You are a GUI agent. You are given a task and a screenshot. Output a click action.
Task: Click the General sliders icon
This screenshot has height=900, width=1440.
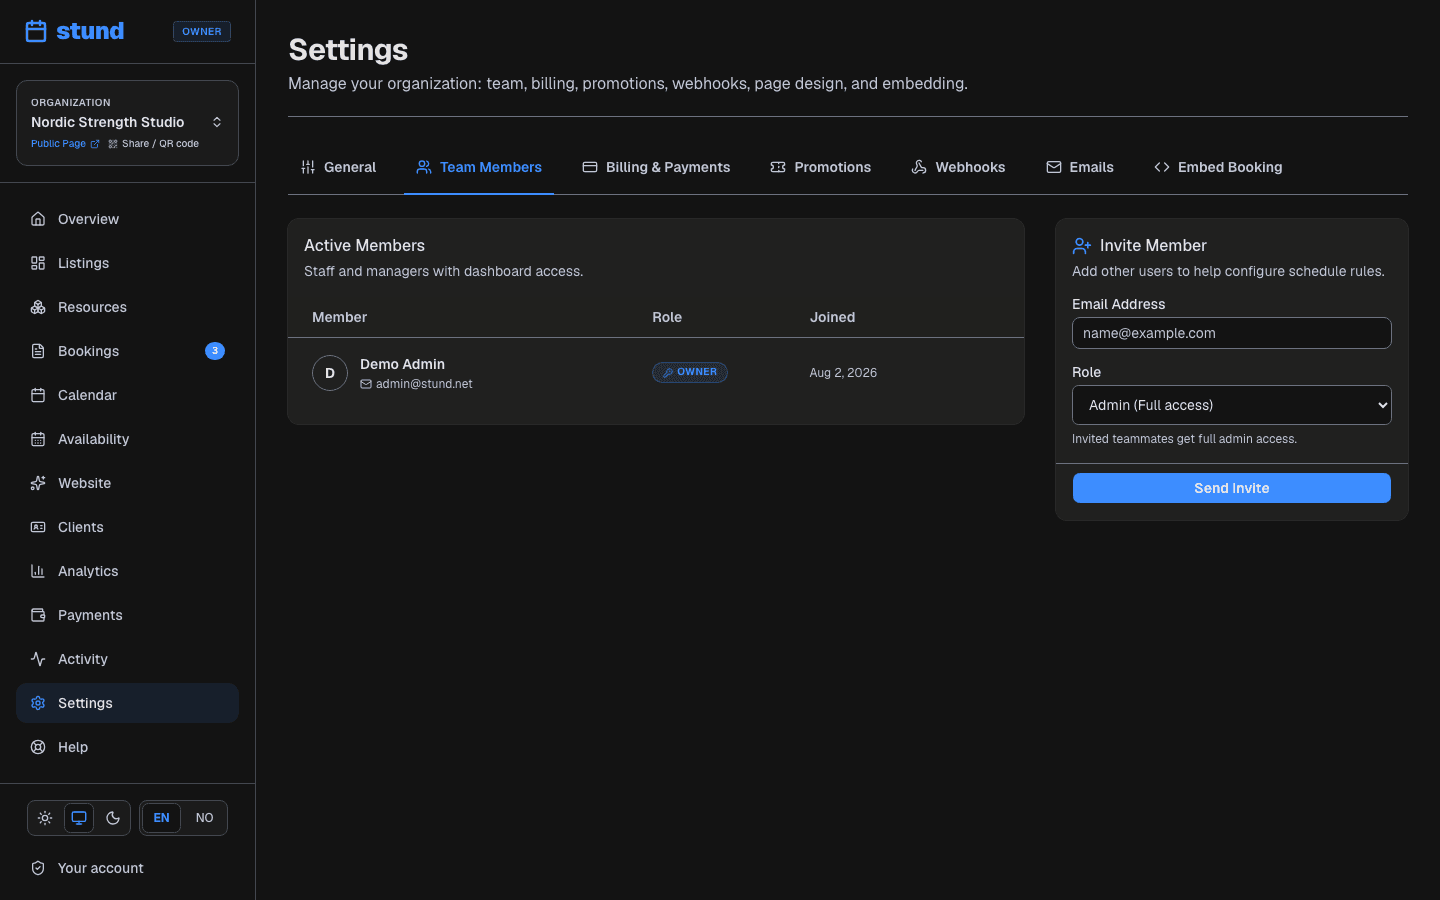308,167
